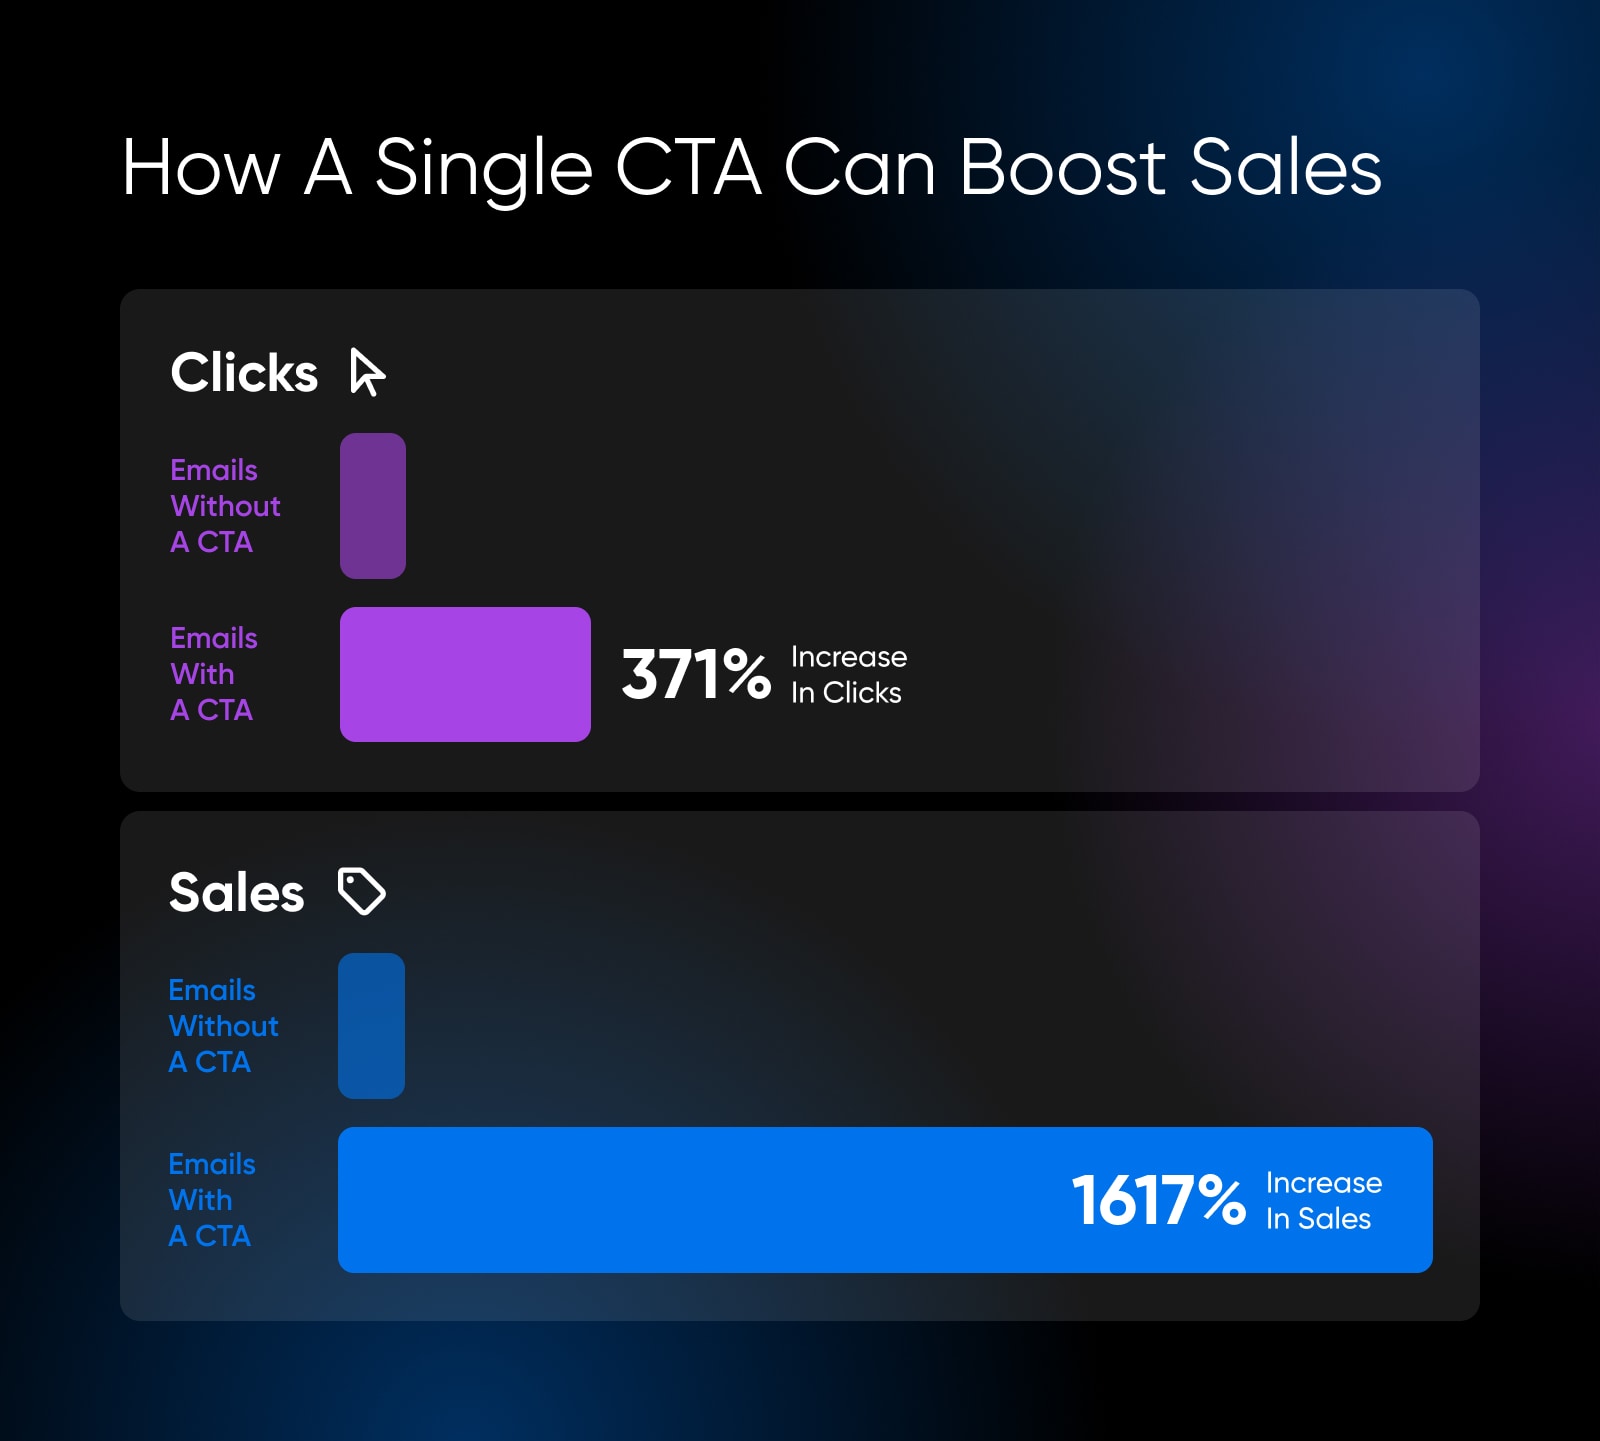Select the dark purple Emails Without CTA bar

point(373,506)
